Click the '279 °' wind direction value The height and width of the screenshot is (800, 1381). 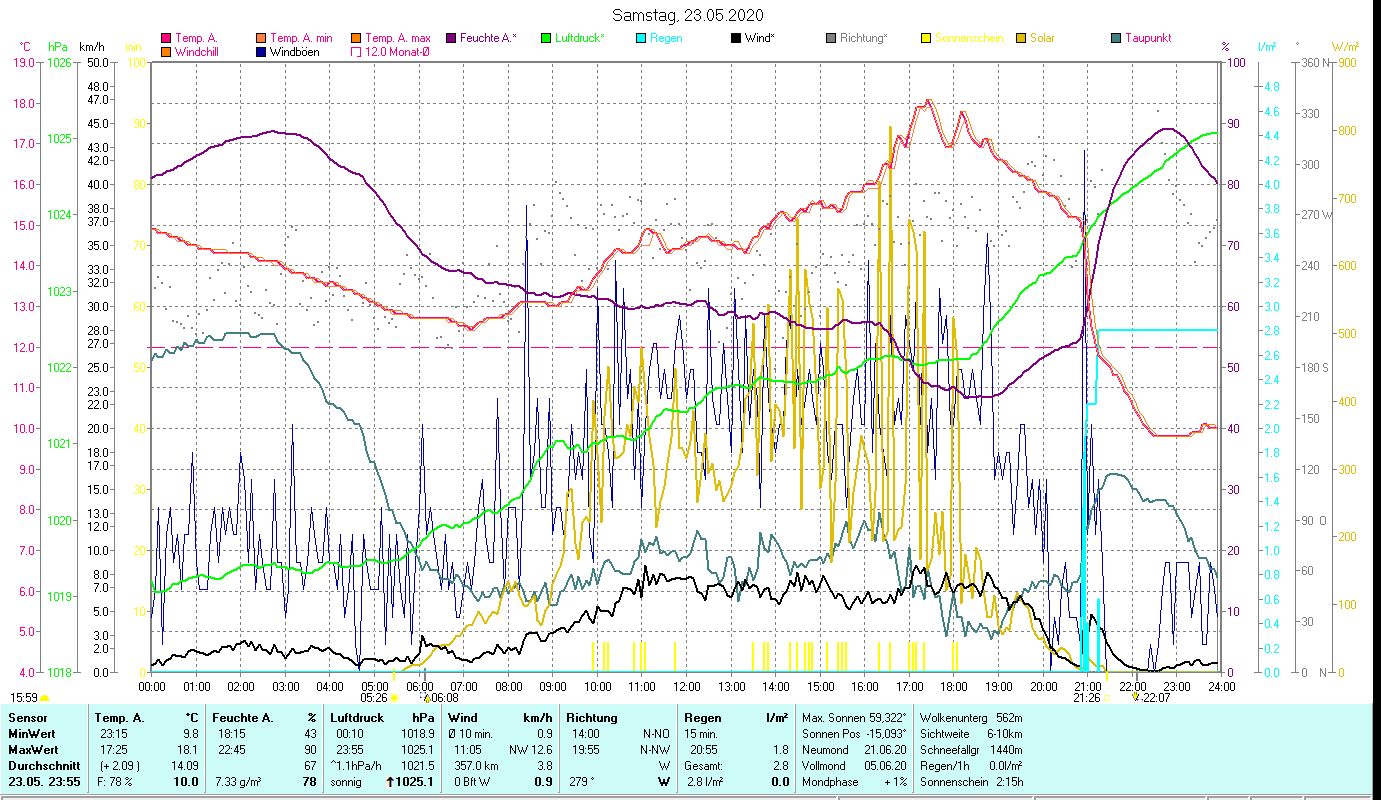582,782
